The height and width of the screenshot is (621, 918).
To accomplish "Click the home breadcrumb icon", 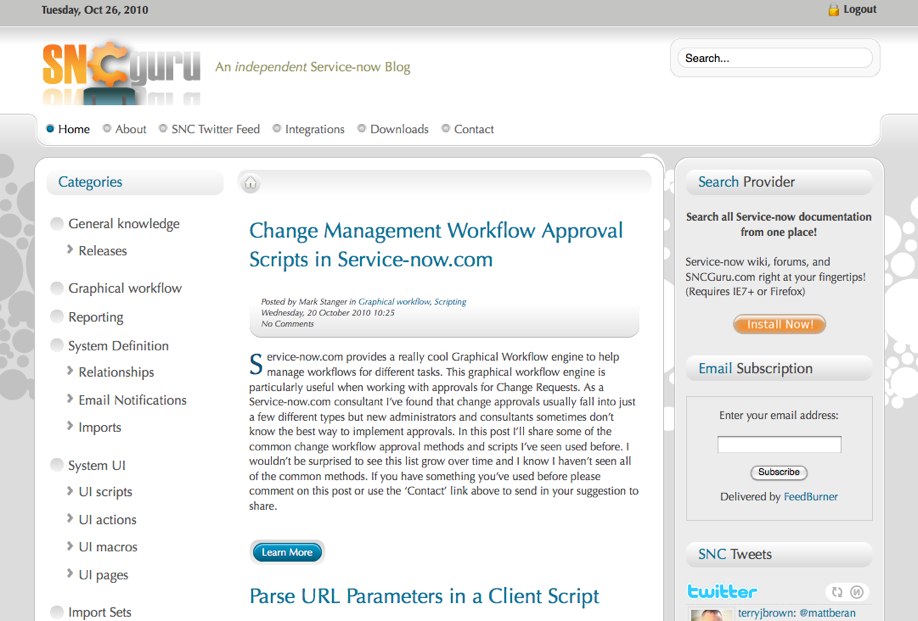I will [251, 183].
